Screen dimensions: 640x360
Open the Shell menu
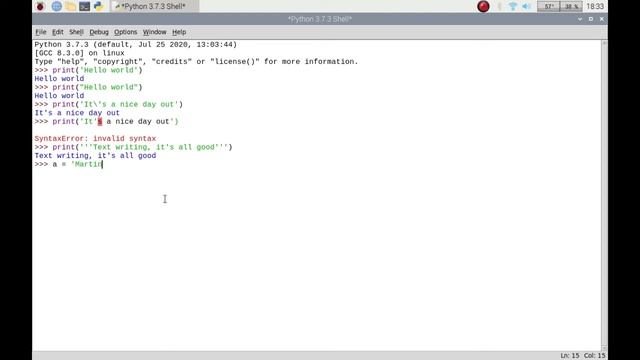[76, 32]
